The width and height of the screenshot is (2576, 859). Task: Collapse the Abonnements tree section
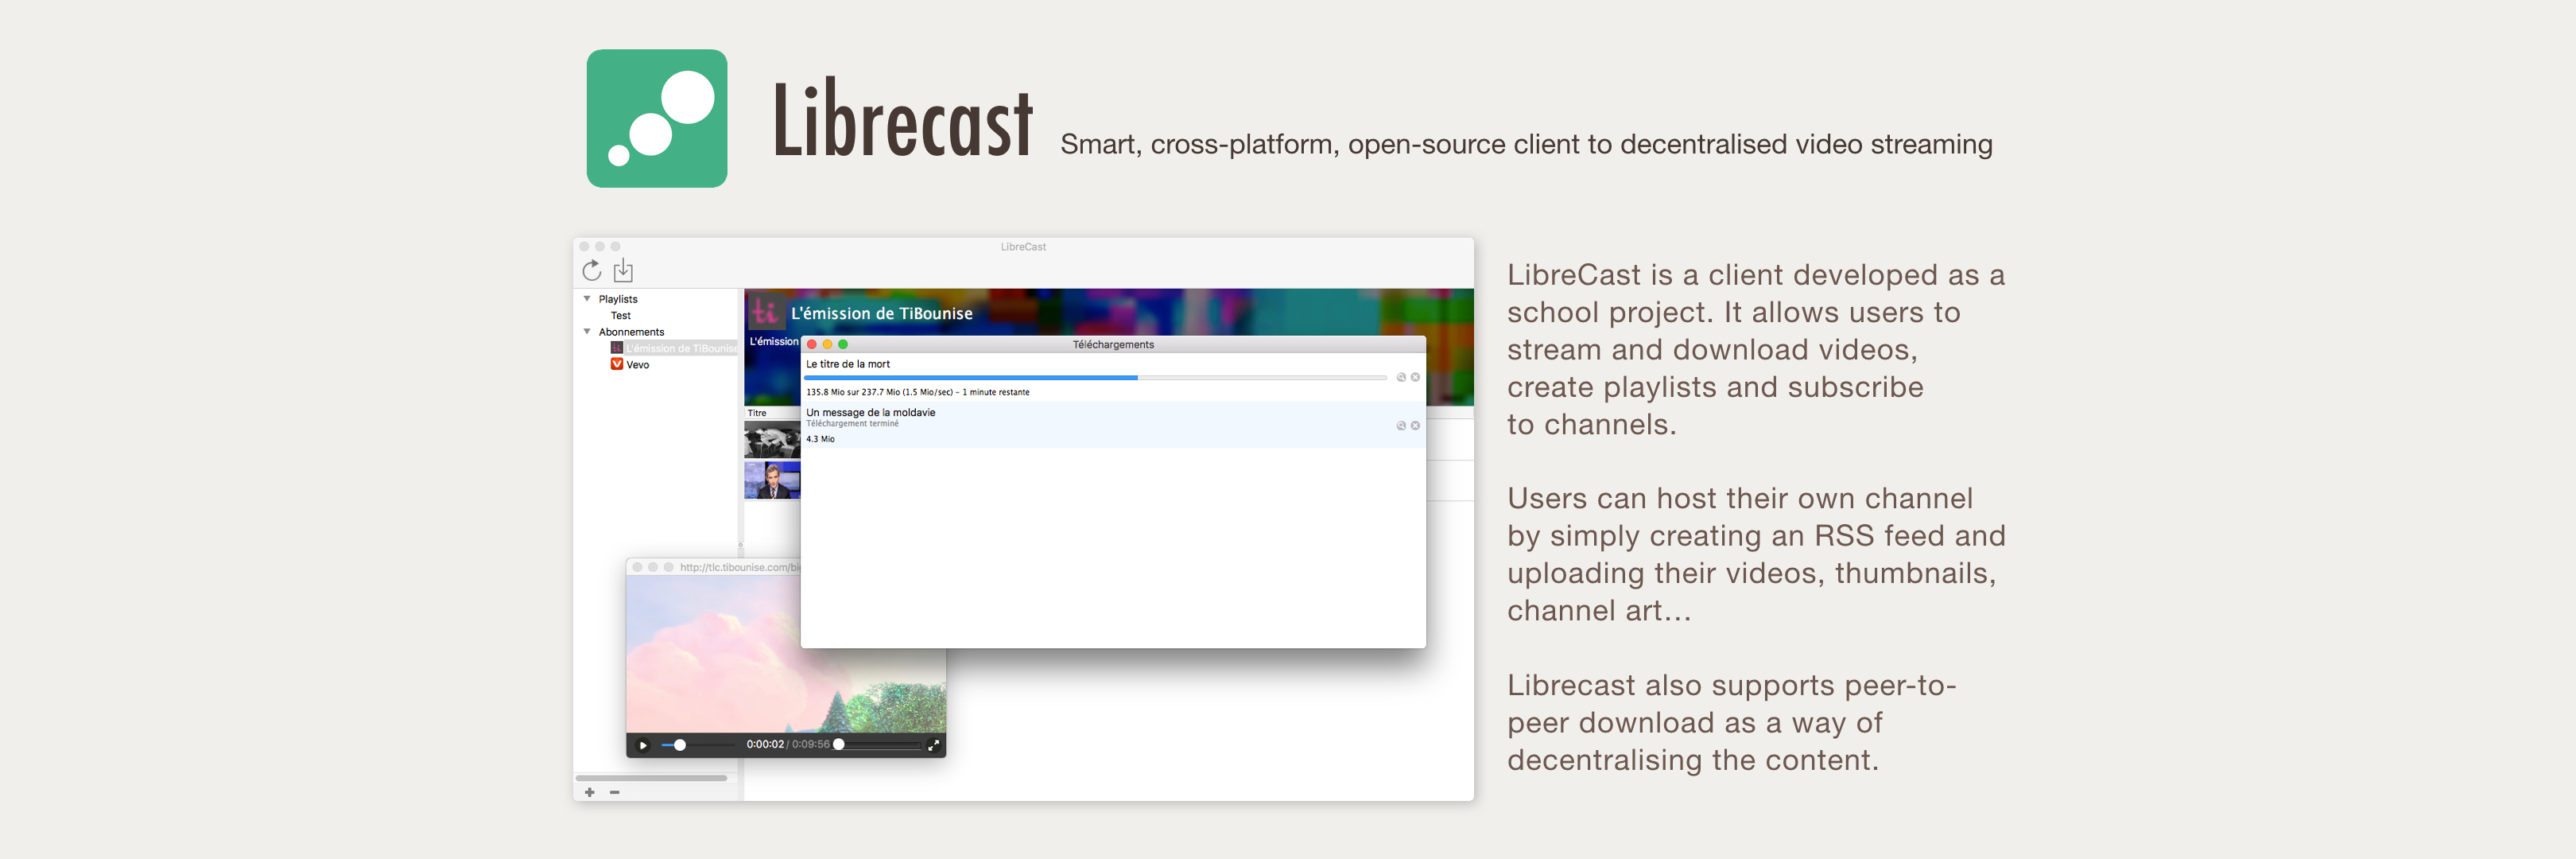tap(587, 332)
